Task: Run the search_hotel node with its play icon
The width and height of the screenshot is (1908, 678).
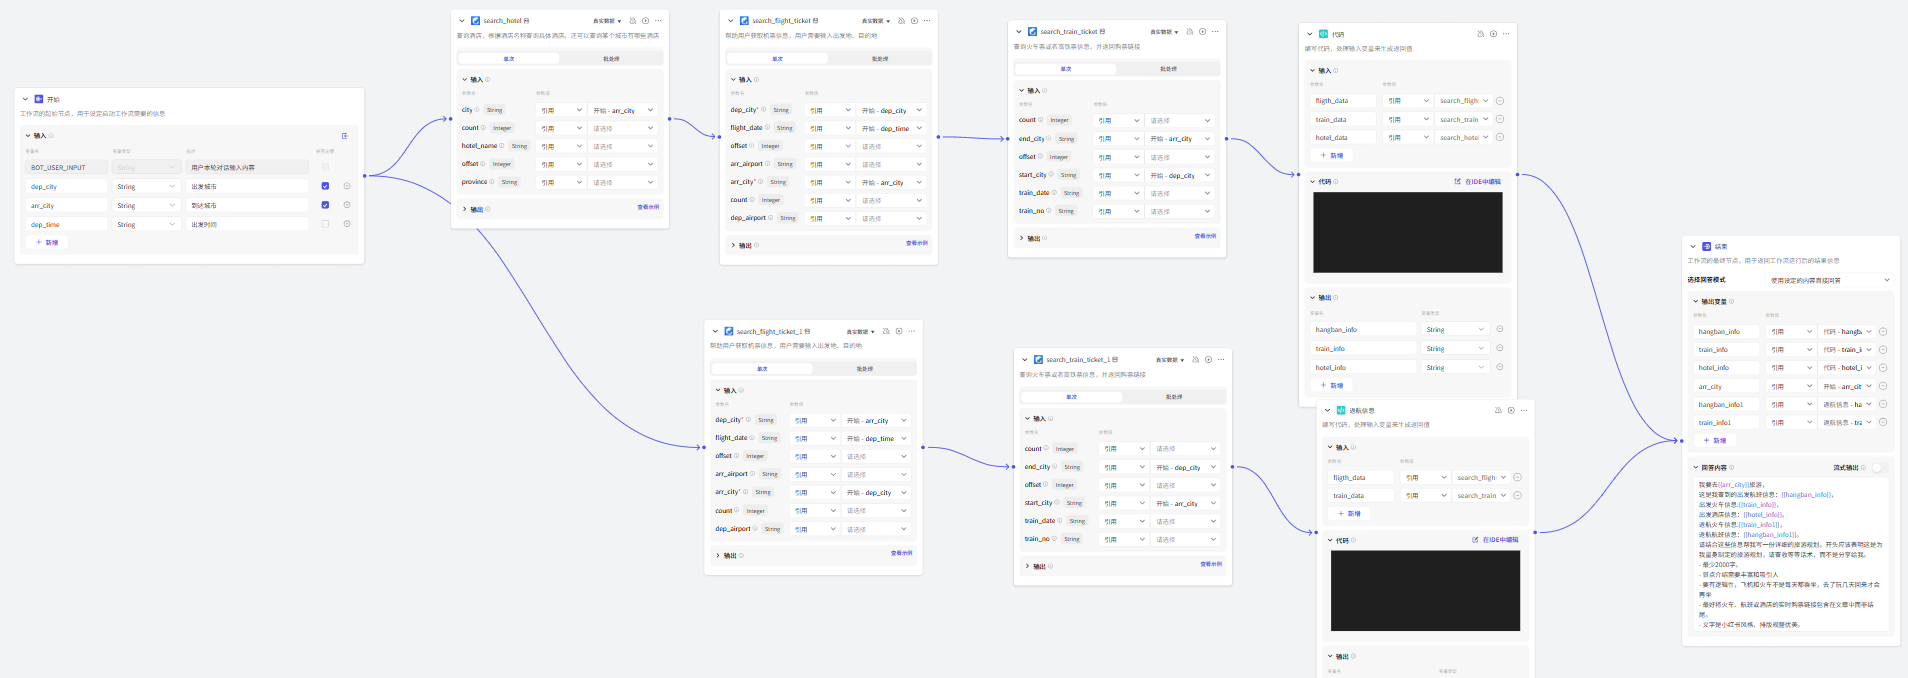Action: [x=646, y=20]
